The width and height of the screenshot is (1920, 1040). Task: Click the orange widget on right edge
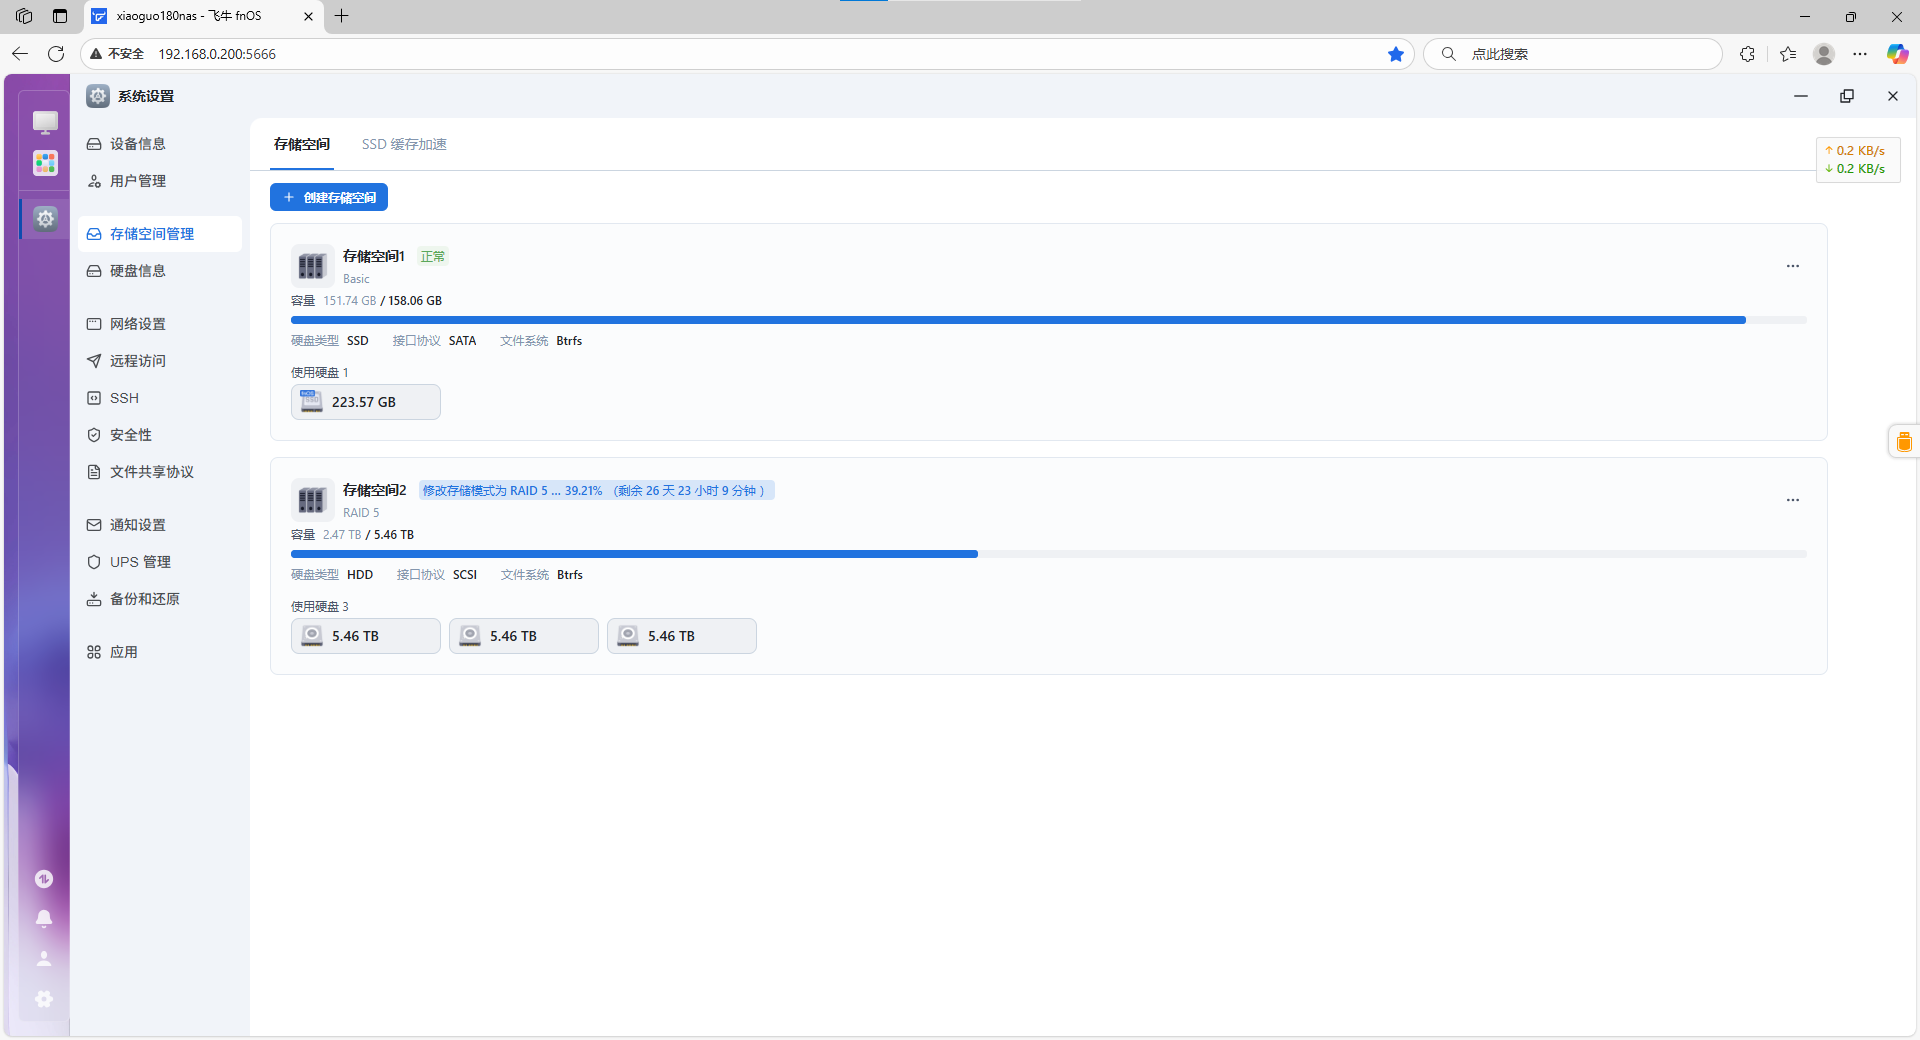pos(1904,441)
